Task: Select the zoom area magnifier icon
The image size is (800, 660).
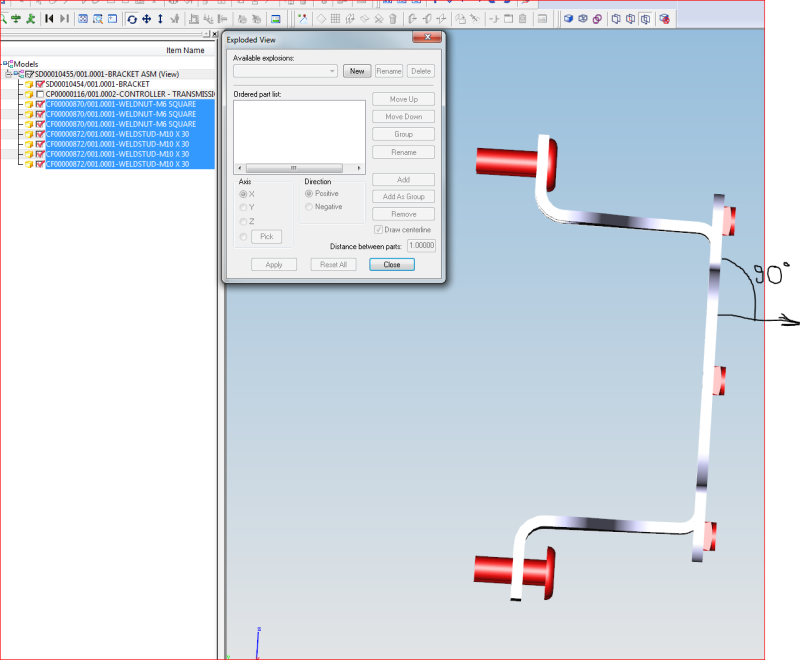Action: tap(97, 19)
